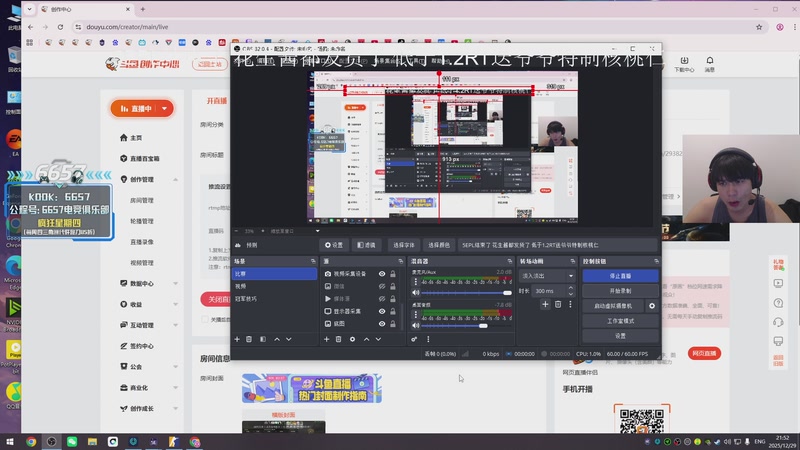800x450 pixels.
Task: Move scene up arrow in scenes panel
Action: point(277,339)
